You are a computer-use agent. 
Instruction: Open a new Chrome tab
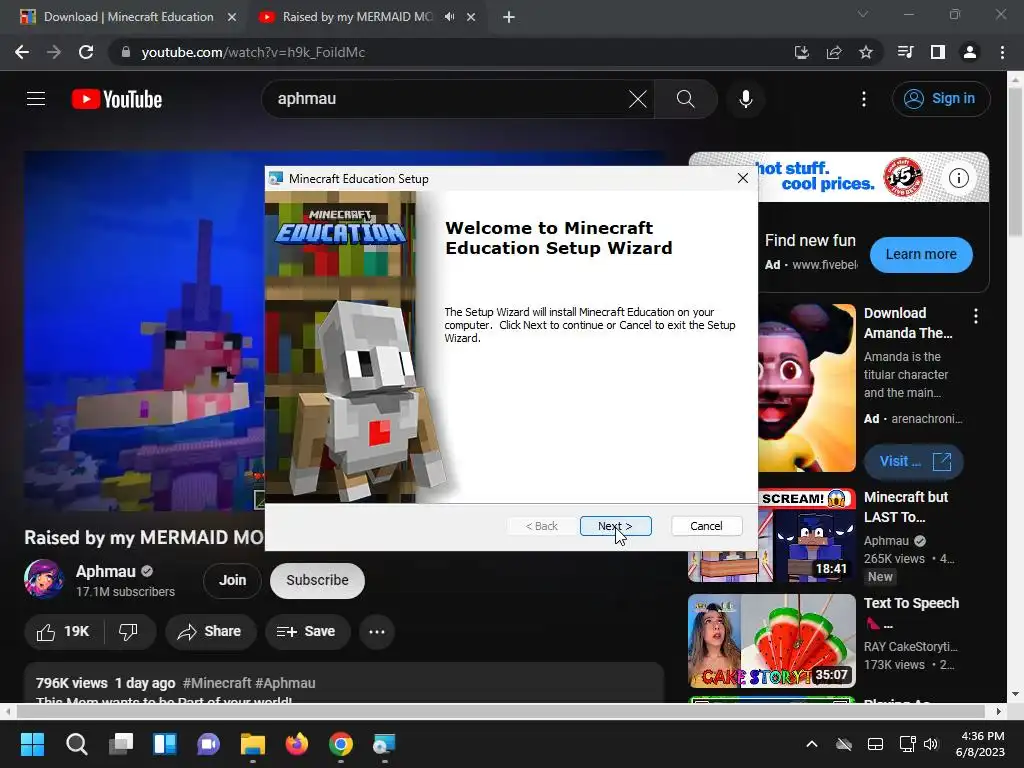(509, 17)
